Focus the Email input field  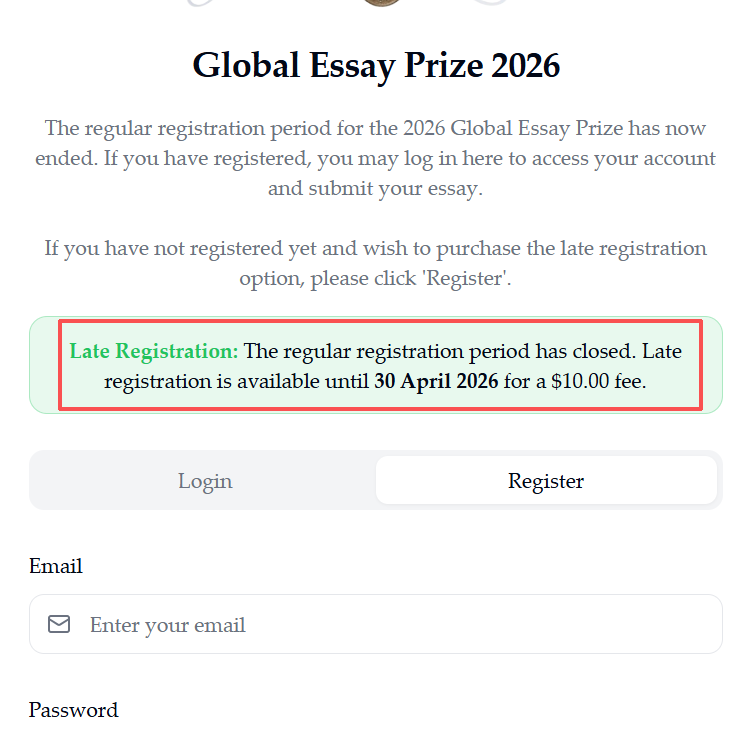point(400,625)
